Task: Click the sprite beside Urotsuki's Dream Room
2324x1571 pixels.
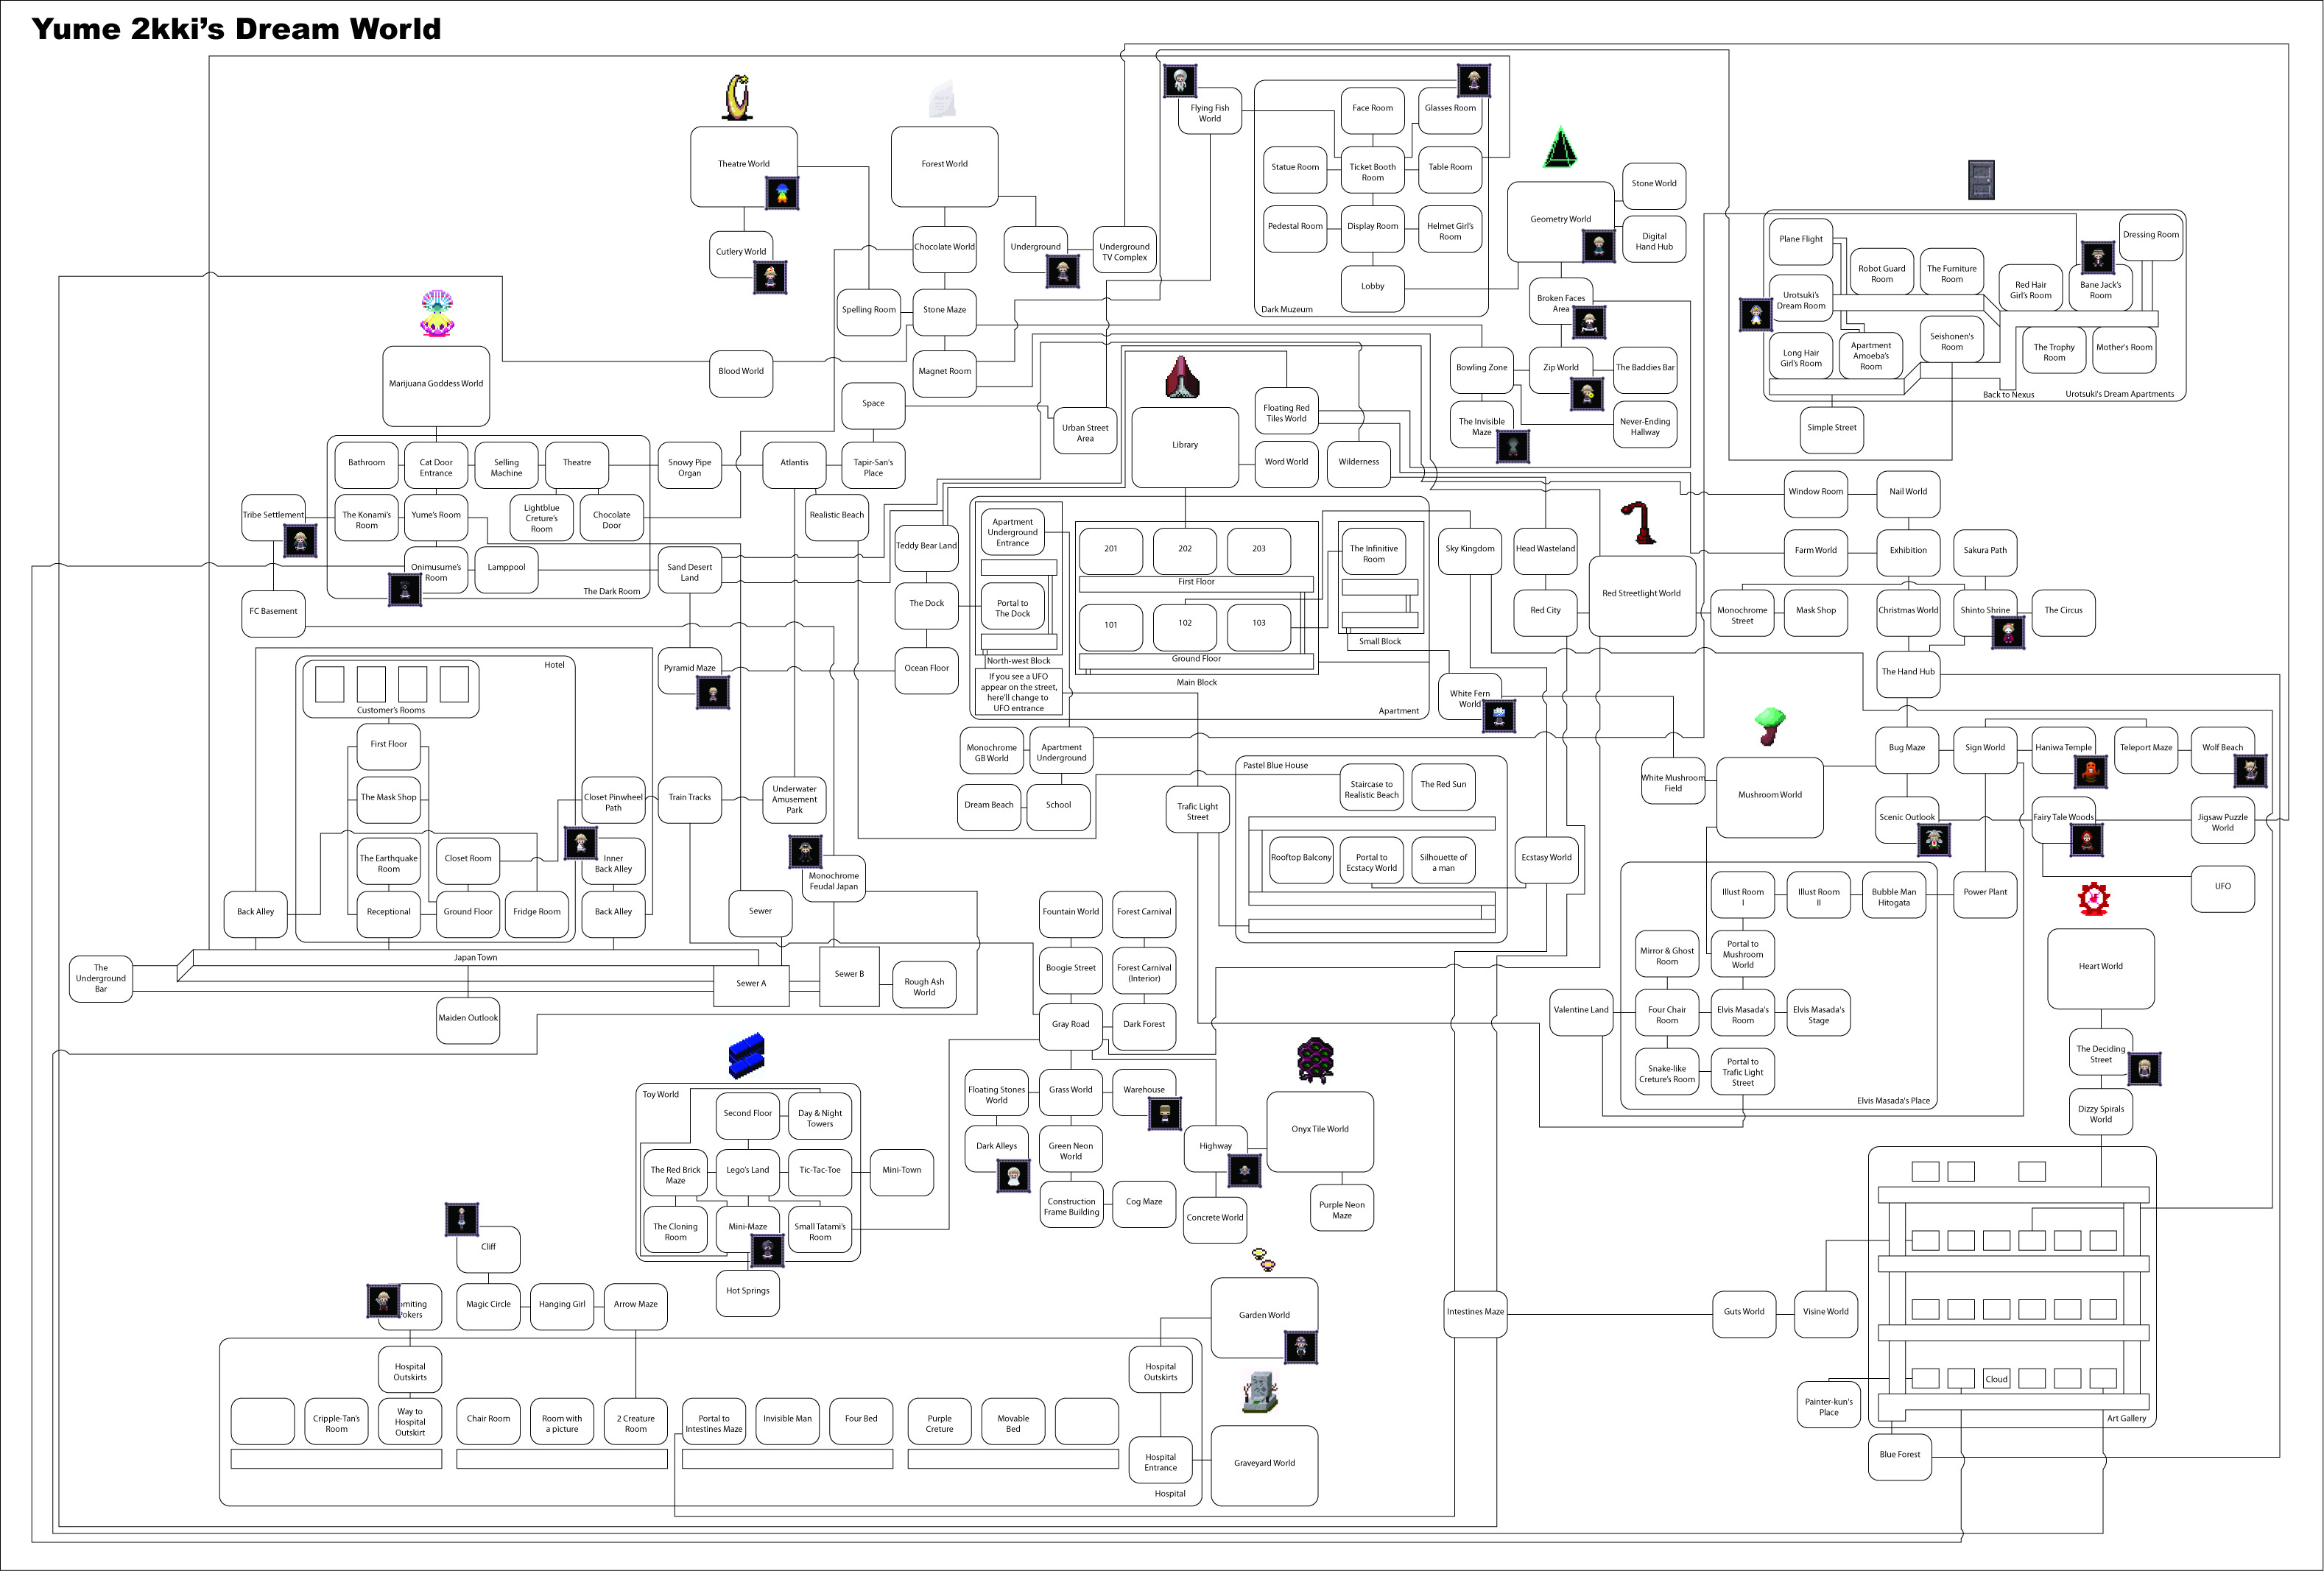Action: [x=1755, y=314]
